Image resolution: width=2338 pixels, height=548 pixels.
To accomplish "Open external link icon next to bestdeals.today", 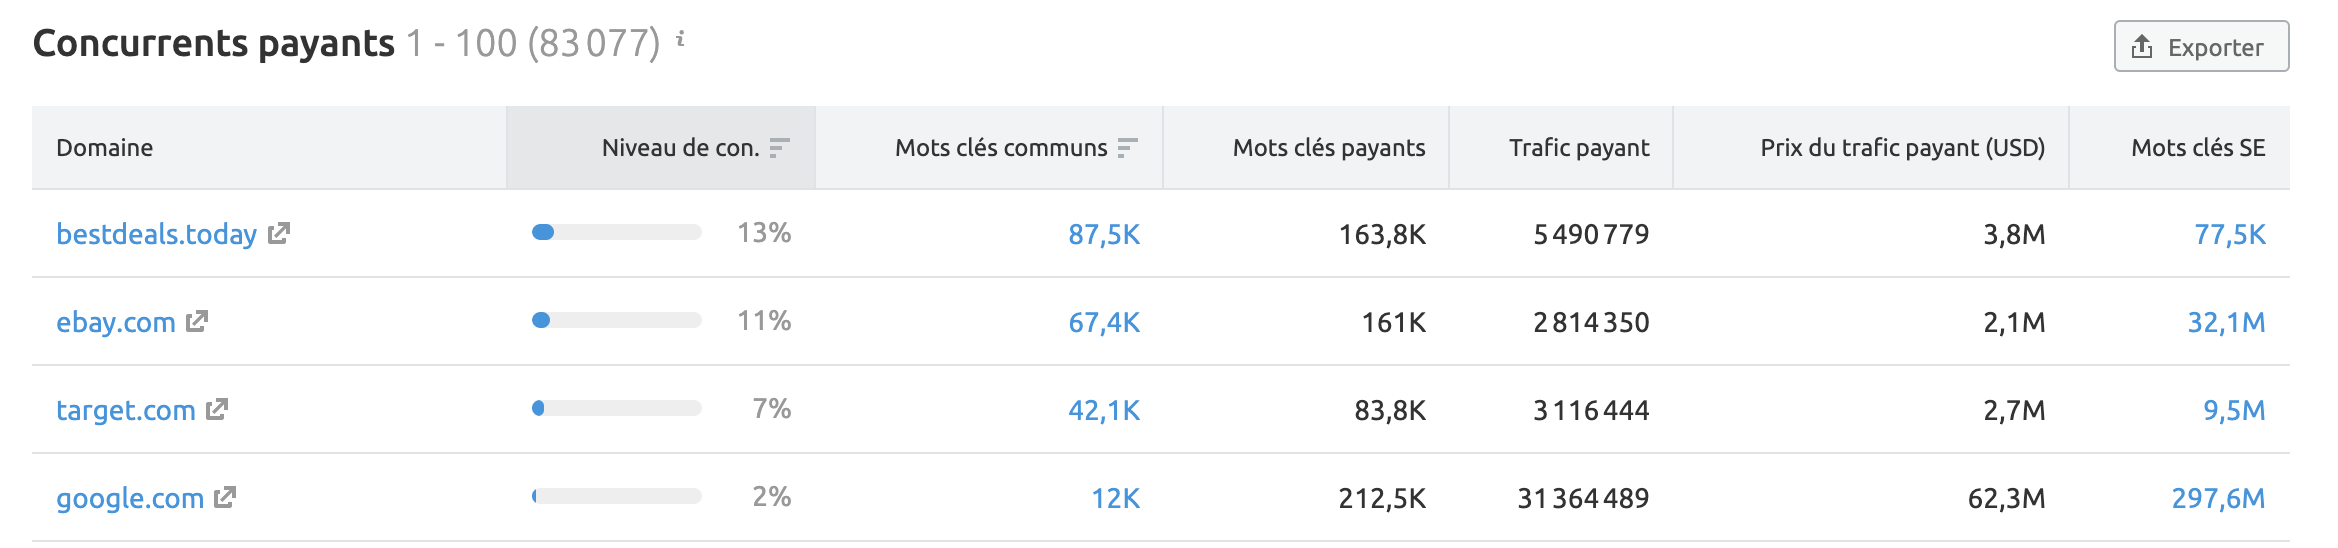I will [x=279, y=233].
